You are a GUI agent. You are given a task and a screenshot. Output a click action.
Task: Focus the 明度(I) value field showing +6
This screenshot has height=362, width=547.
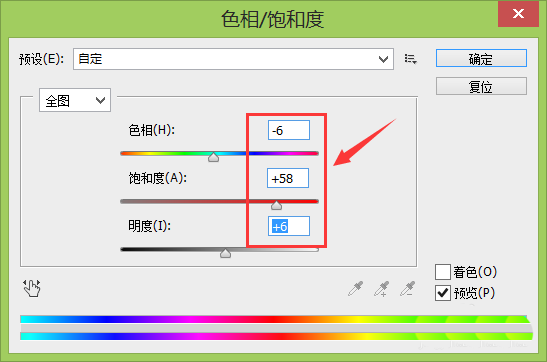click(x=289, y=226)
